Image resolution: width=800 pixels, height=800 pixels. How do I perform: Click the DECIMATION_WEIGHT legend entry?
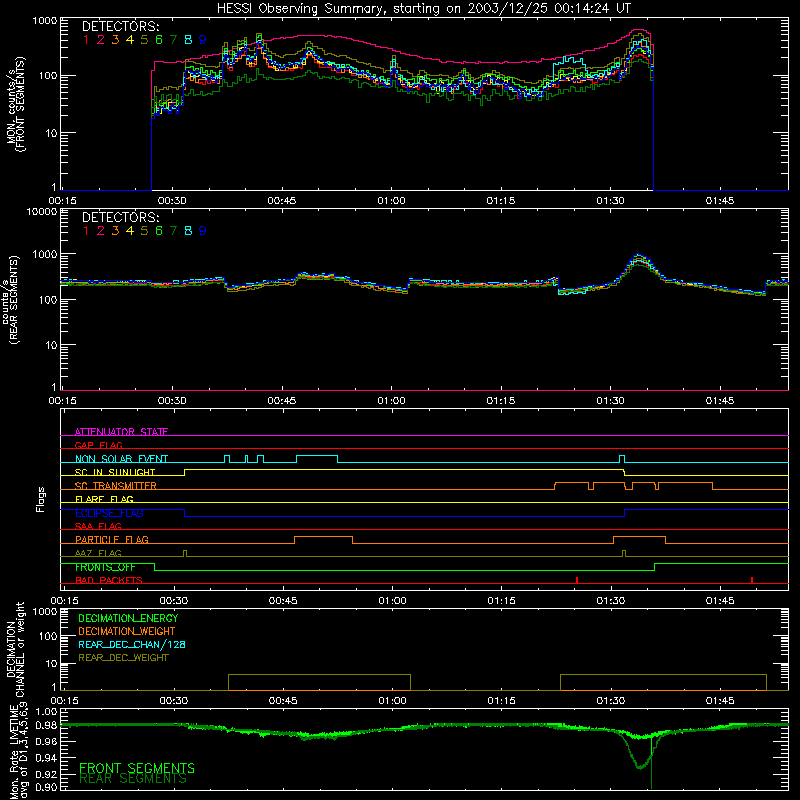pyautogui.click(x=127, y=631)
